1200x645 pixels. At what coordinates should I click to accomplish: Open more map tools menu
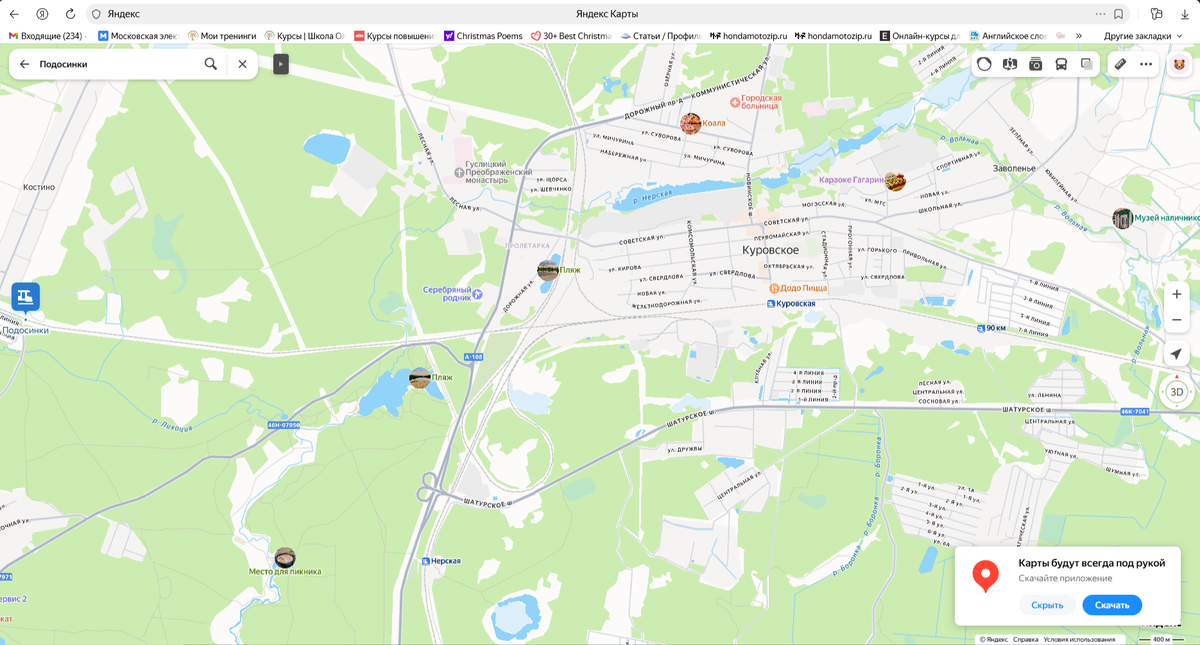[x=1146, y=64]
